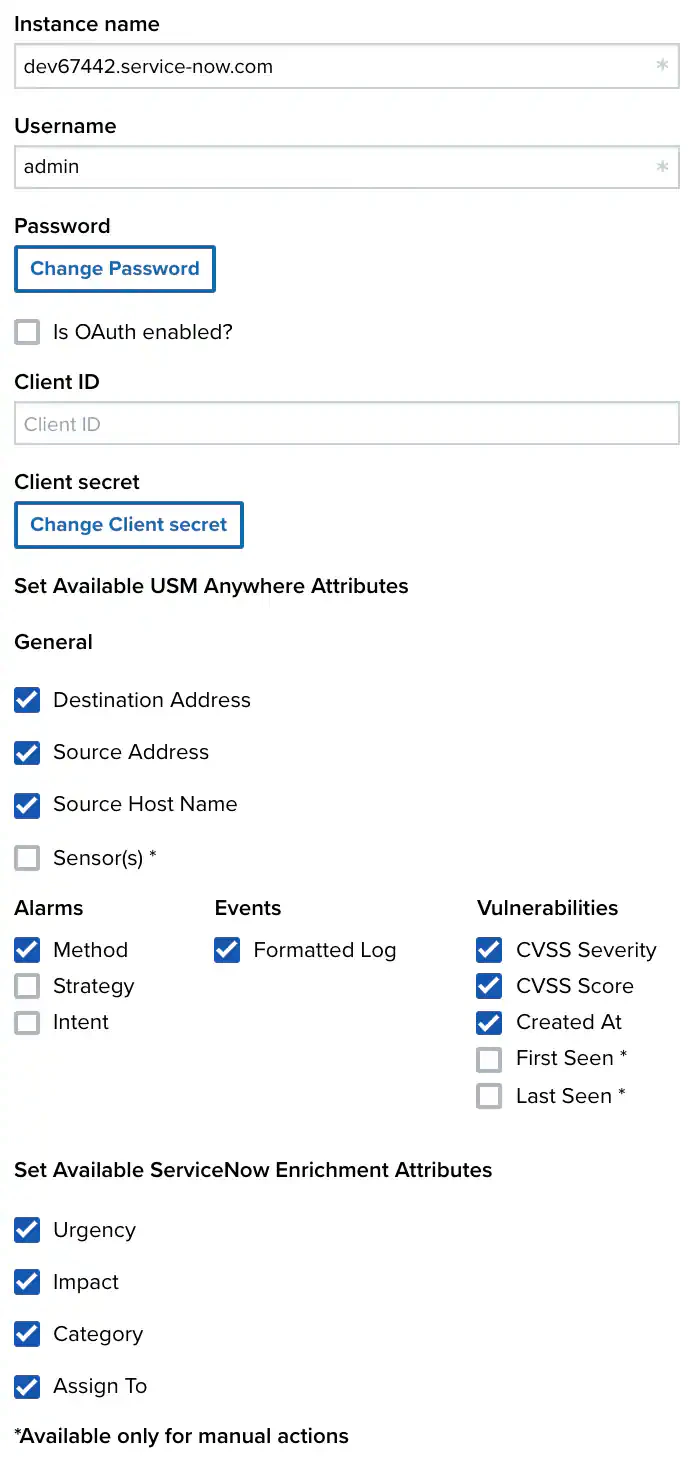Check the First Seen checkbox
Screen dimensions: 698x1463
click(x=489, y=1059)
